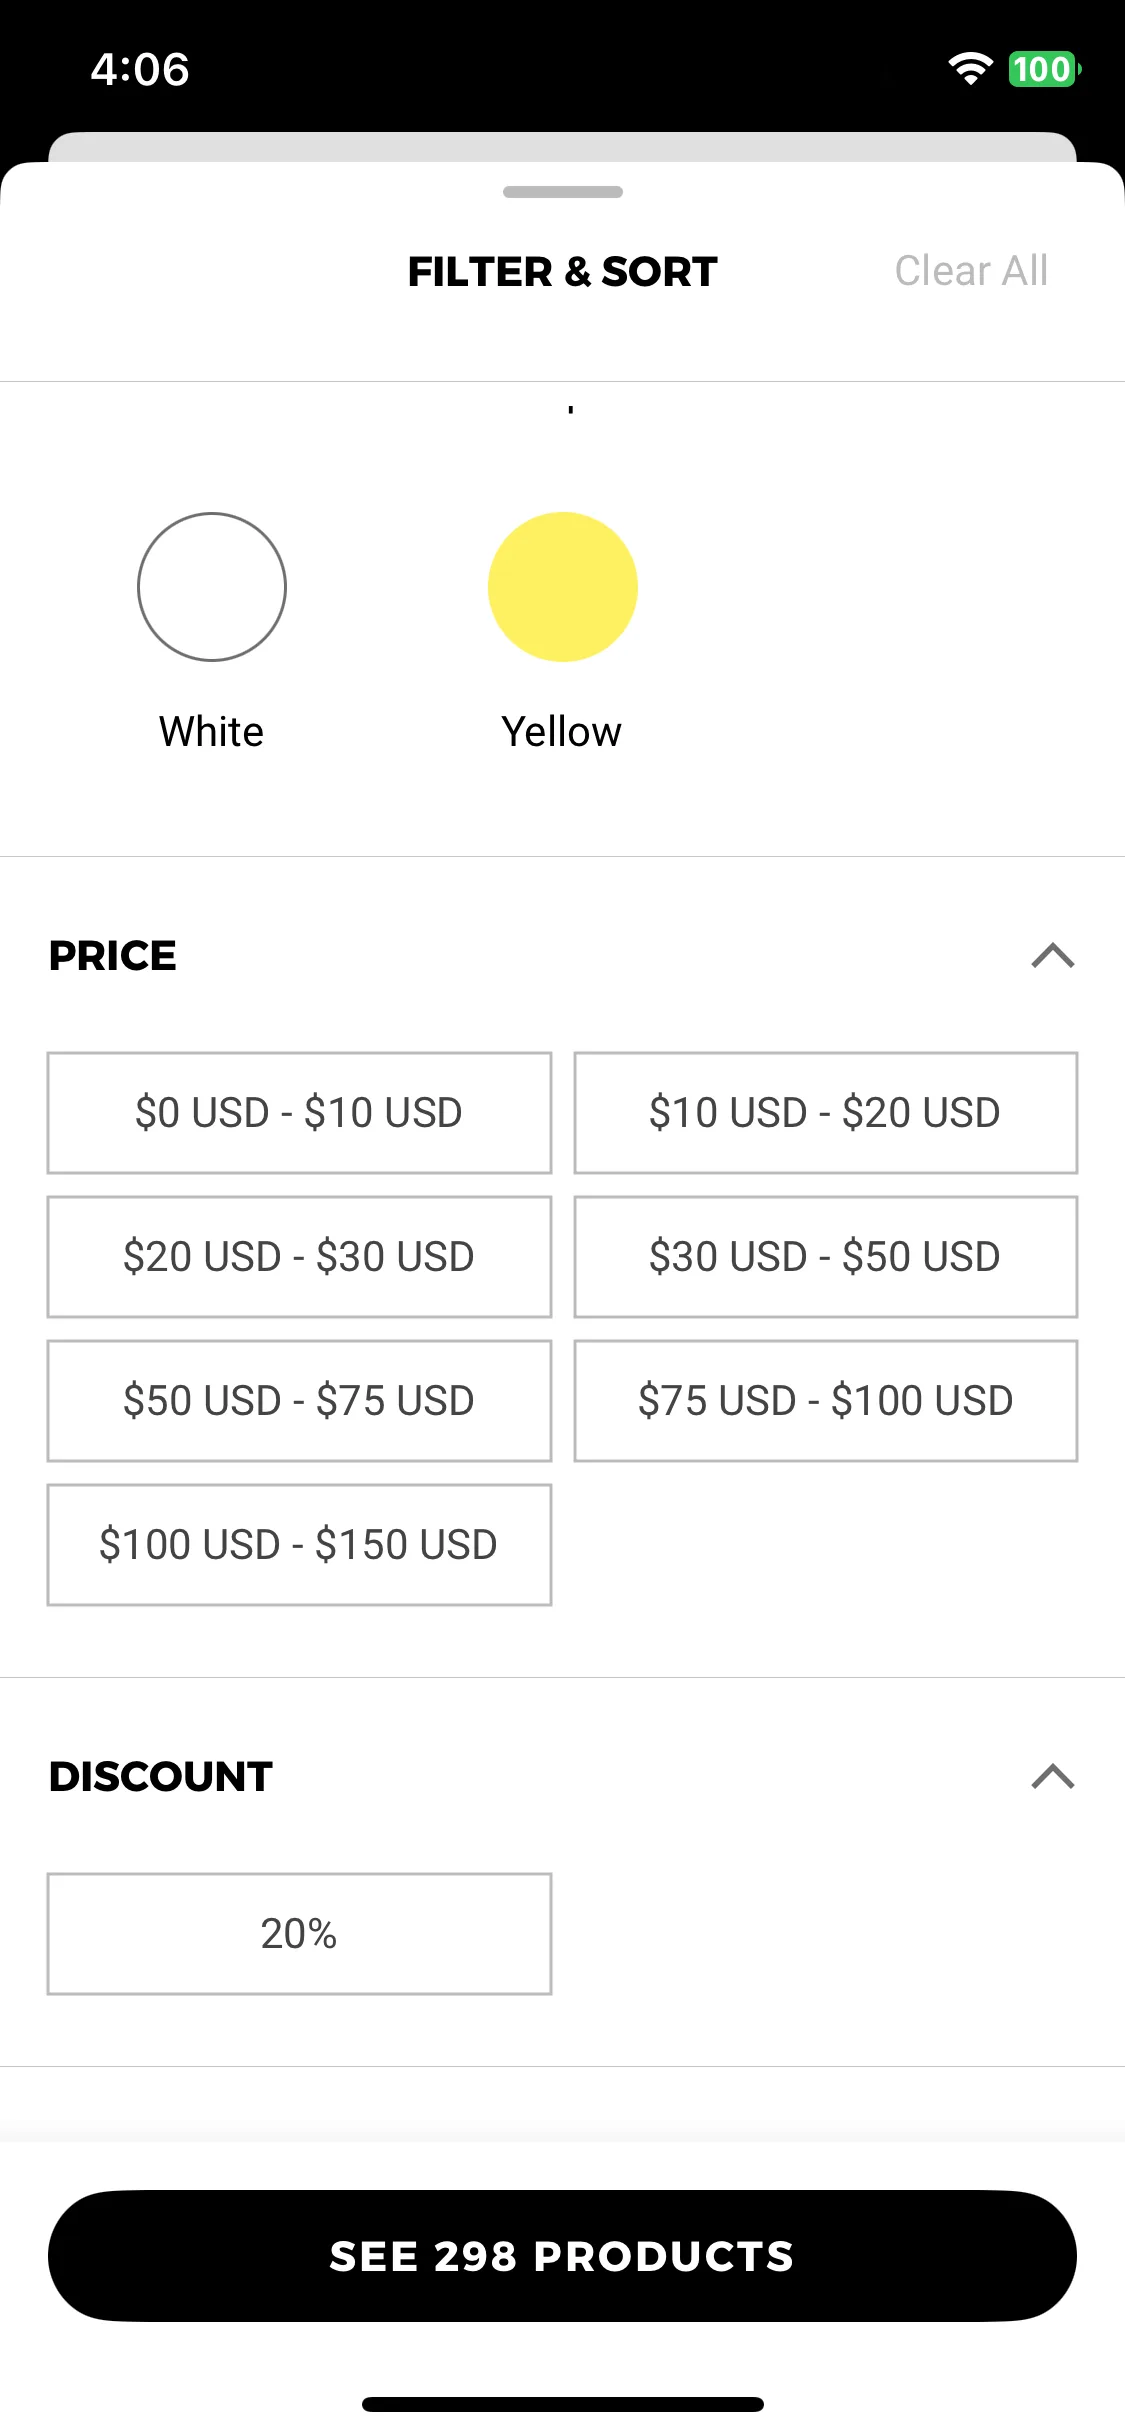
Task: Select the $30 USD - $50 USD price range
Action: point(825,1257)
